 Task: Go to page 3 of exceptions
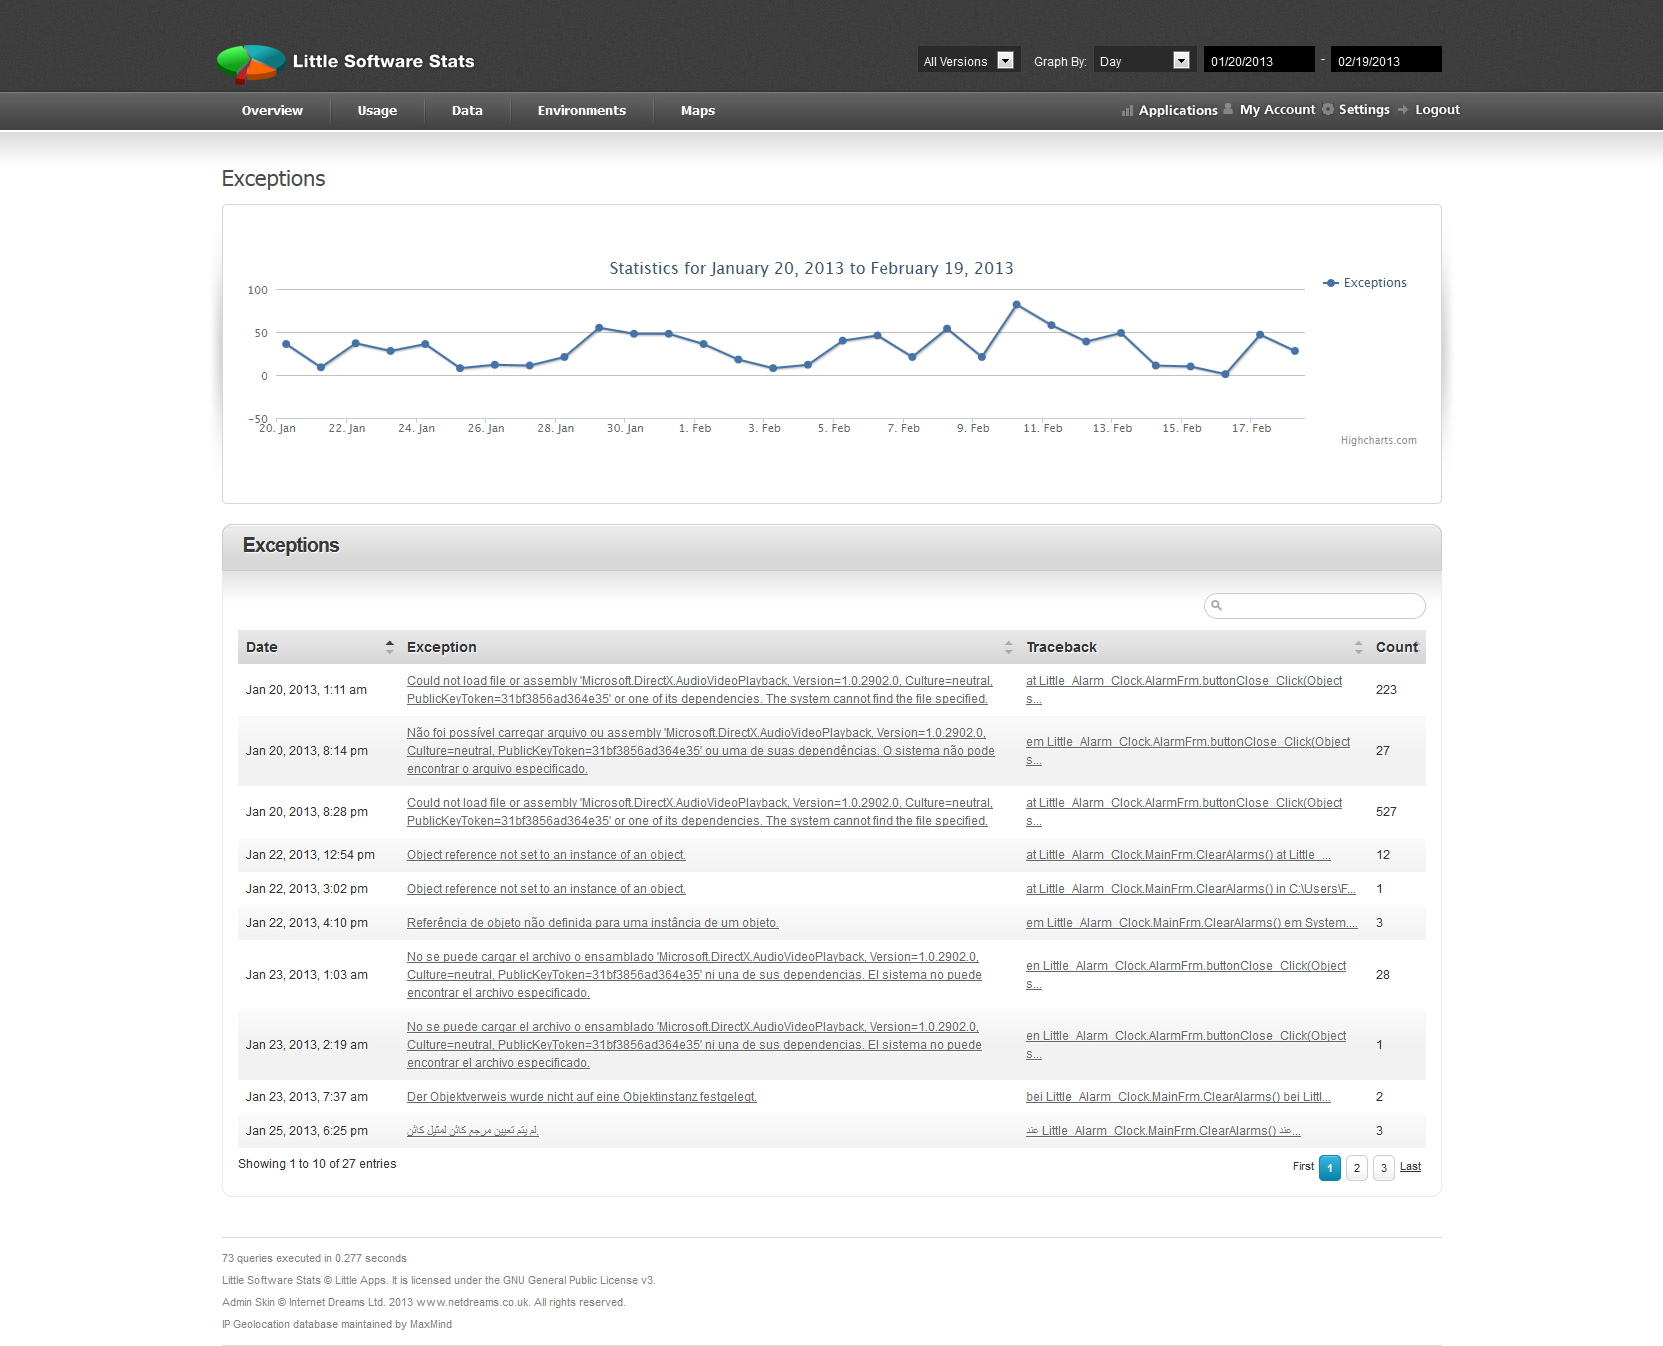click(x=1383, y=1167)
